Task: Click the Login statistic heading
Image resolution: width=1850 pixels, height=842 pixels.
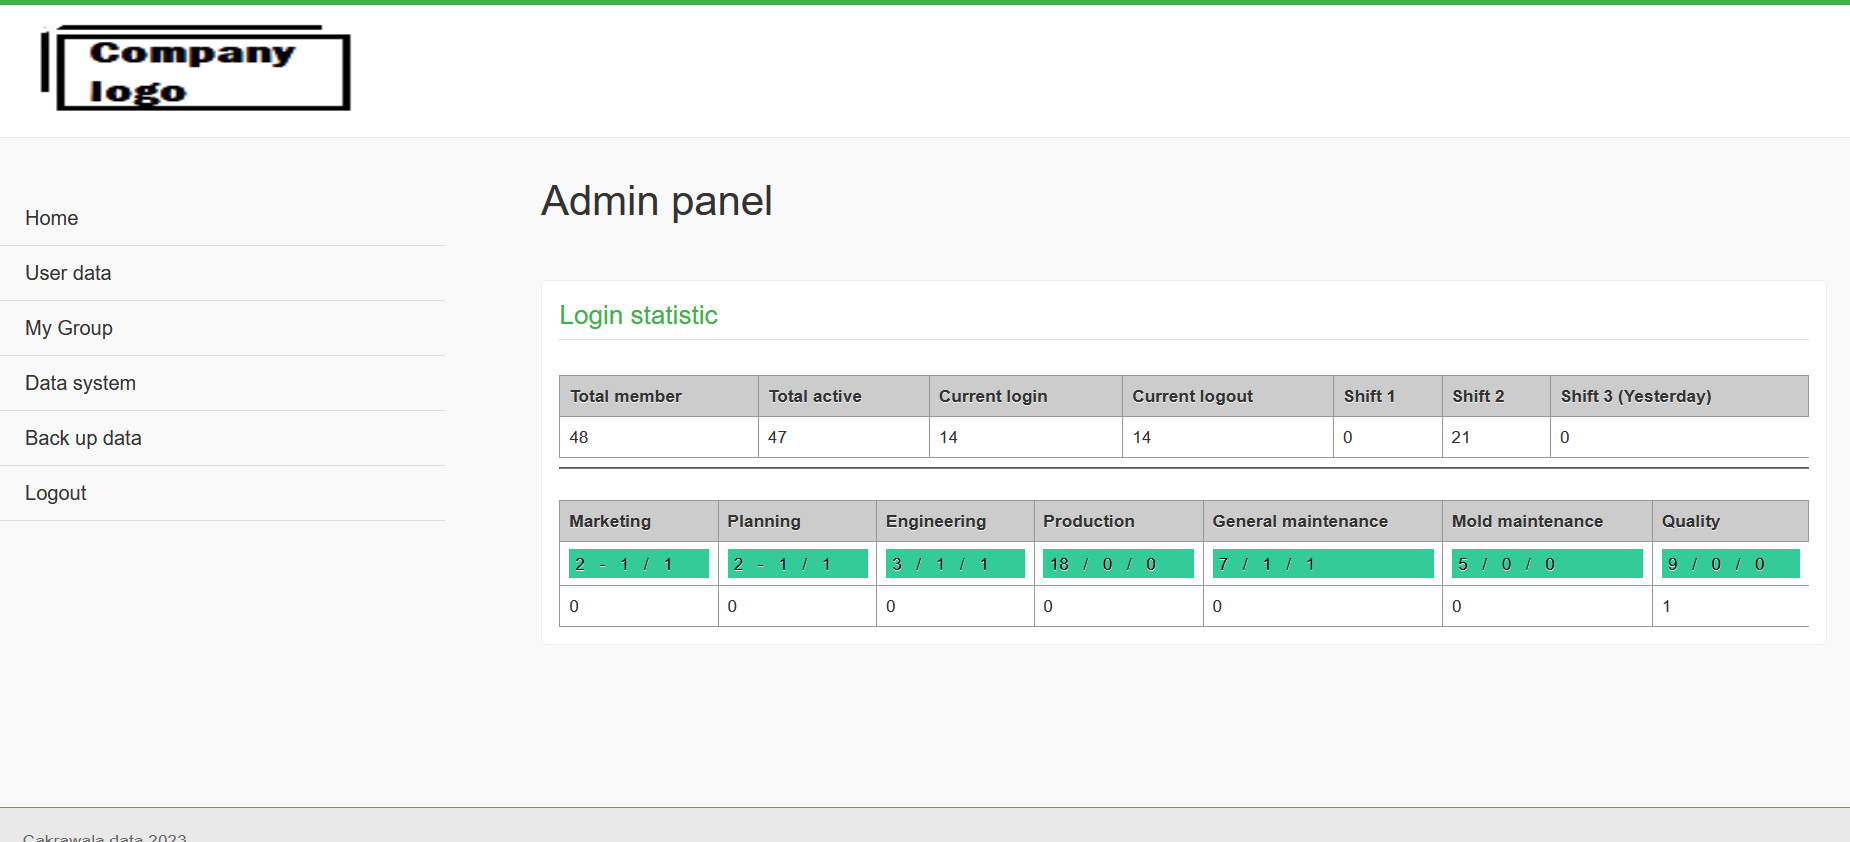Action: pos(638,315)
